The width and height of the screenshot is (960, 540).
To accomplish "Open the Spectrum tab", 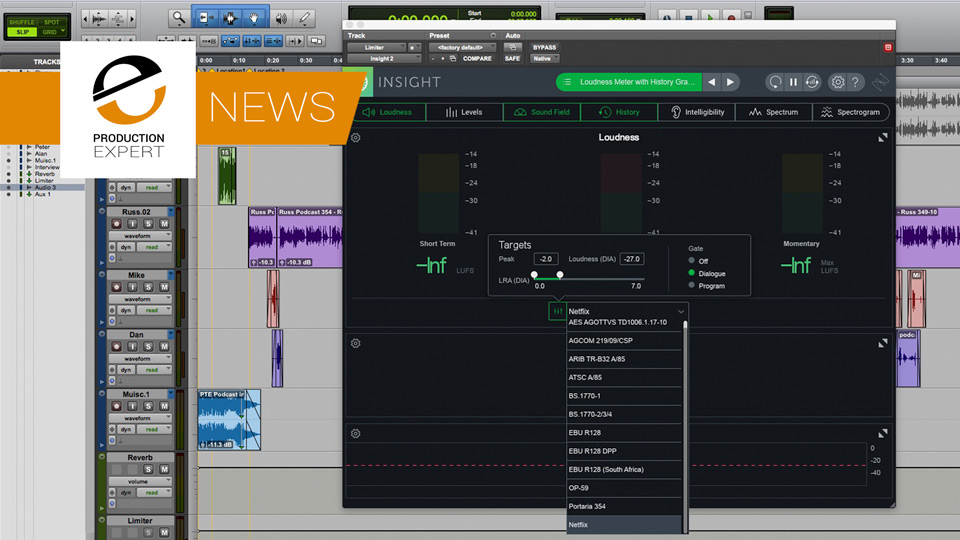I will pyautogui.click(x=774, y=112).
